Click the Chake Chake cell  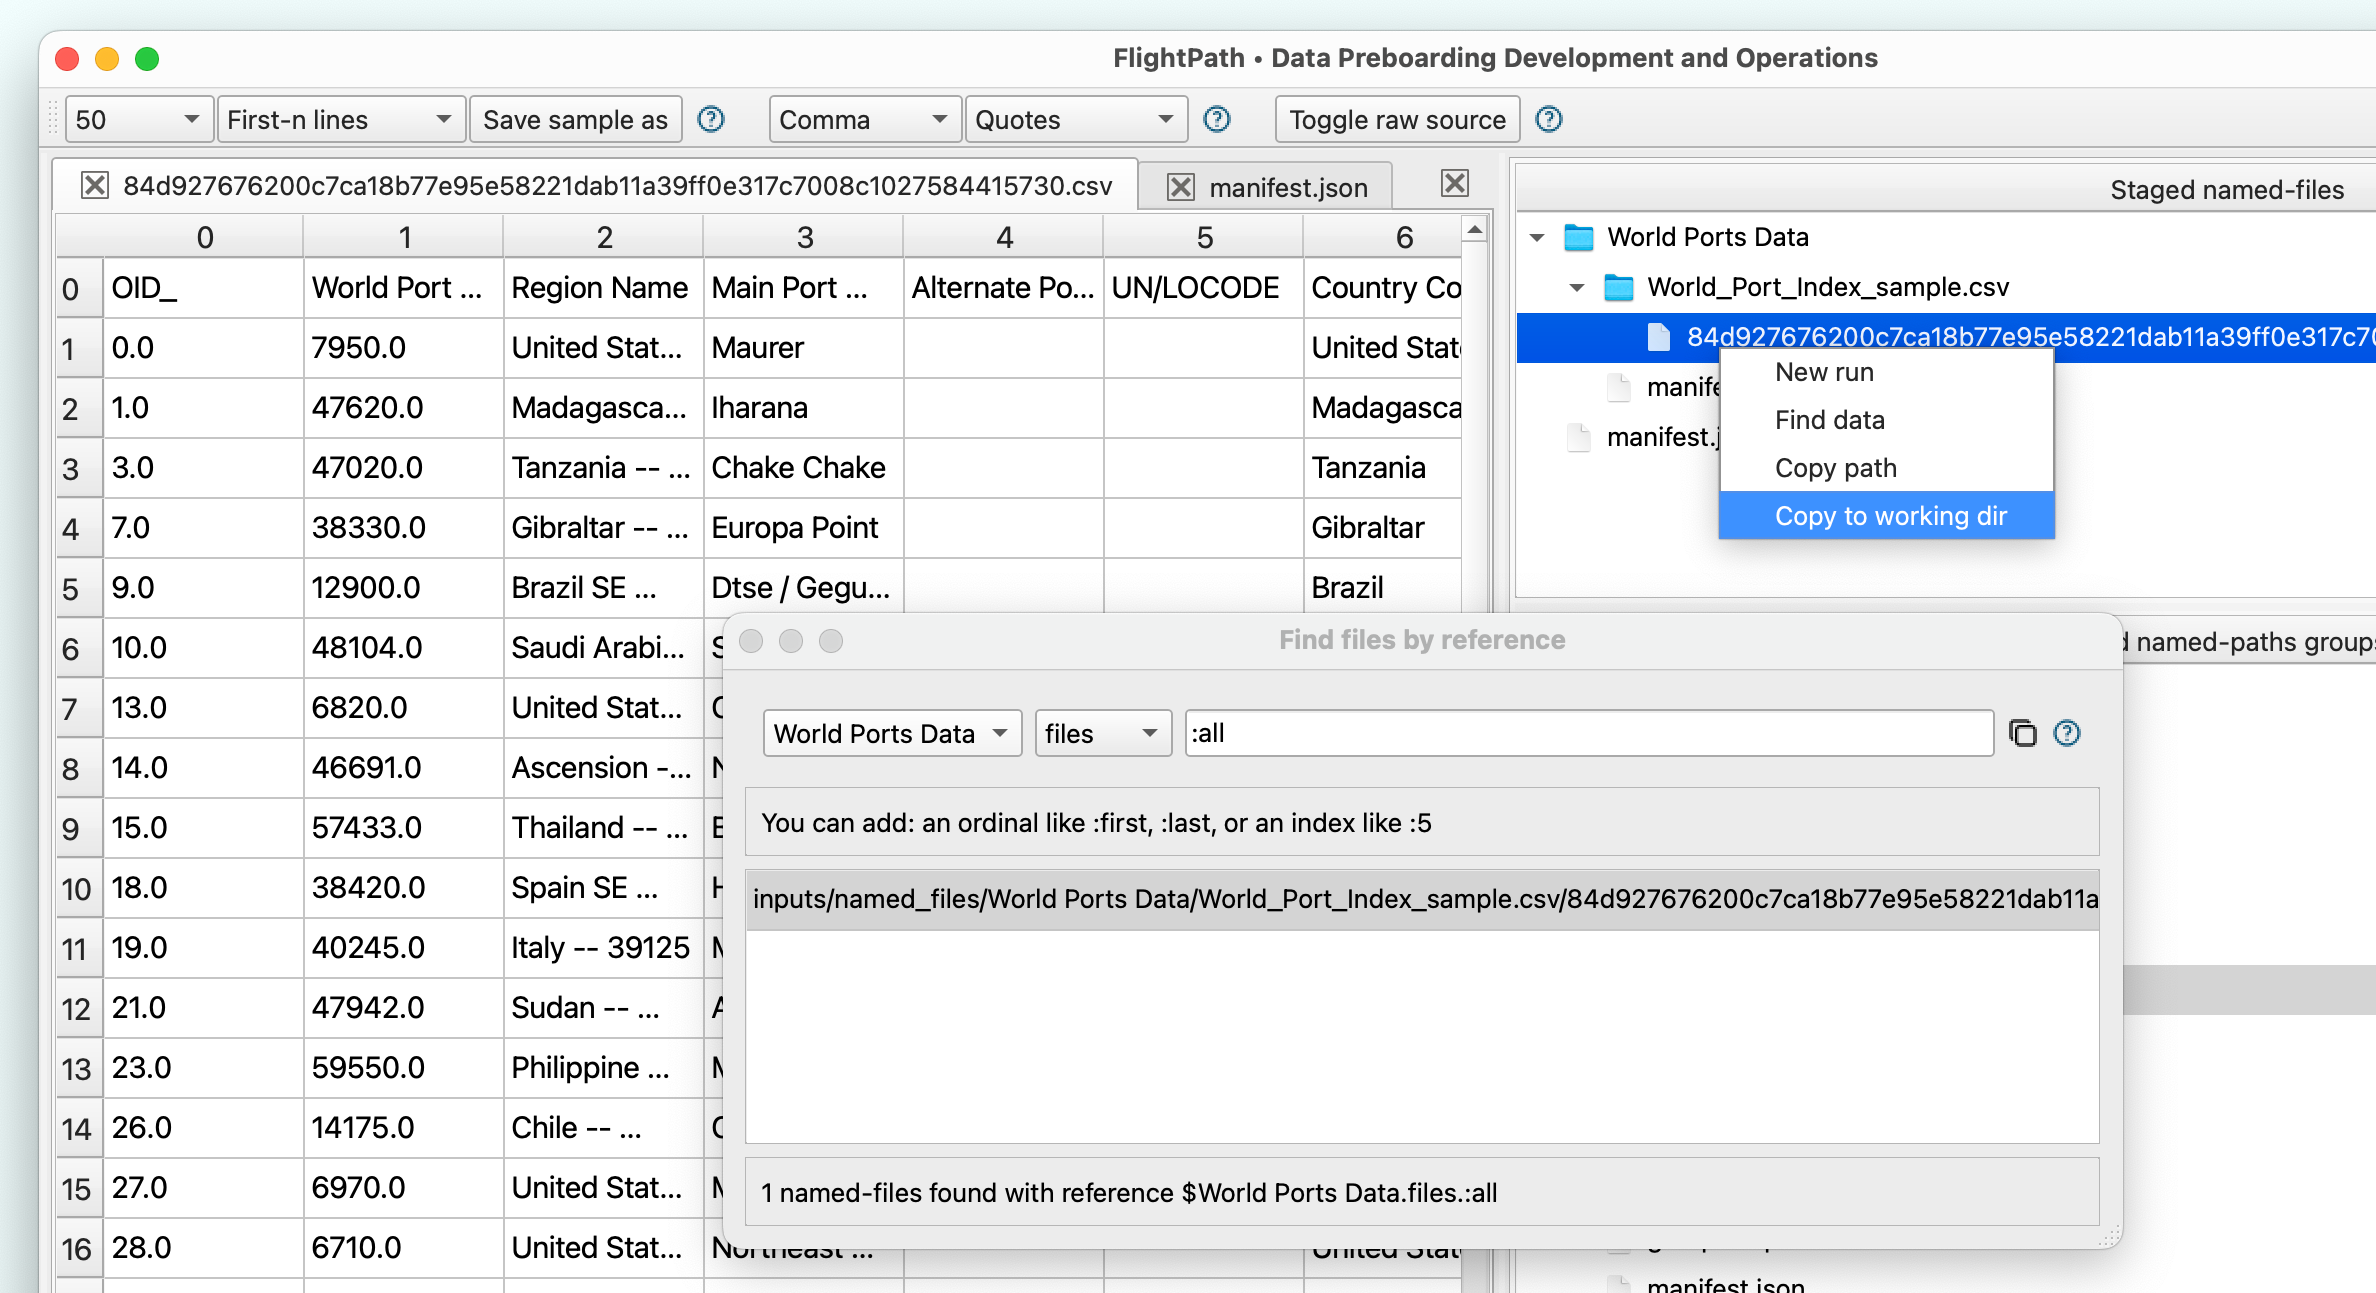point(804,468)
